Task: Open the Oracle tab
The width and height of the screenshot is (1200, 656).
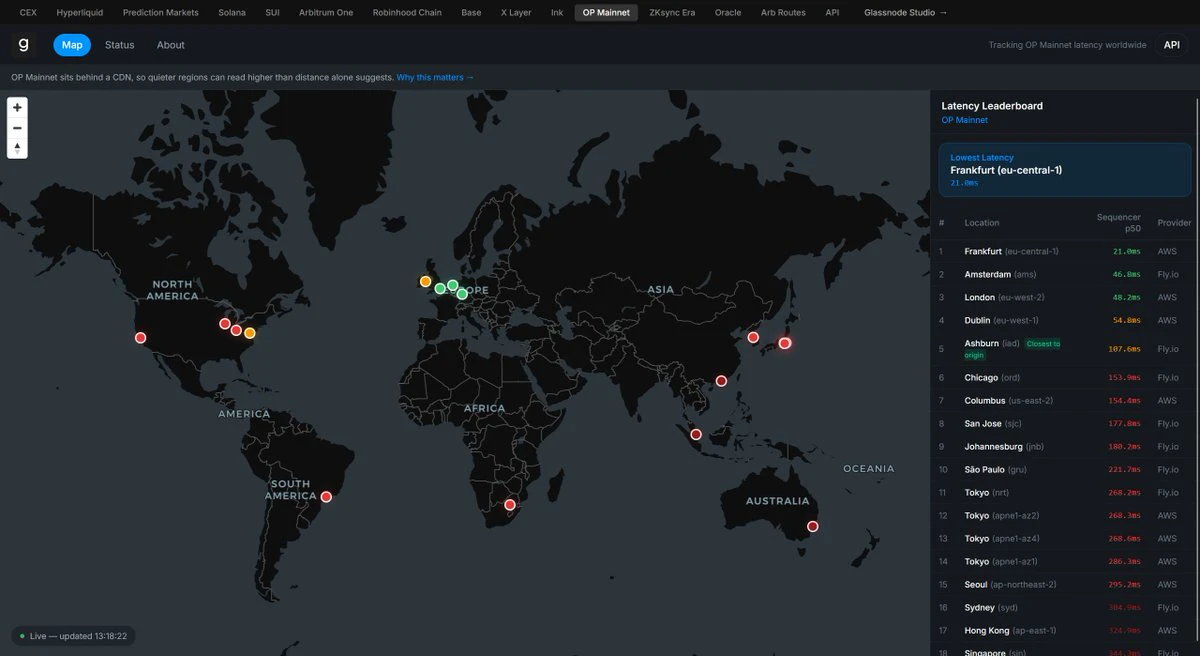Action: pyautogui.click(x=728, y=13)
